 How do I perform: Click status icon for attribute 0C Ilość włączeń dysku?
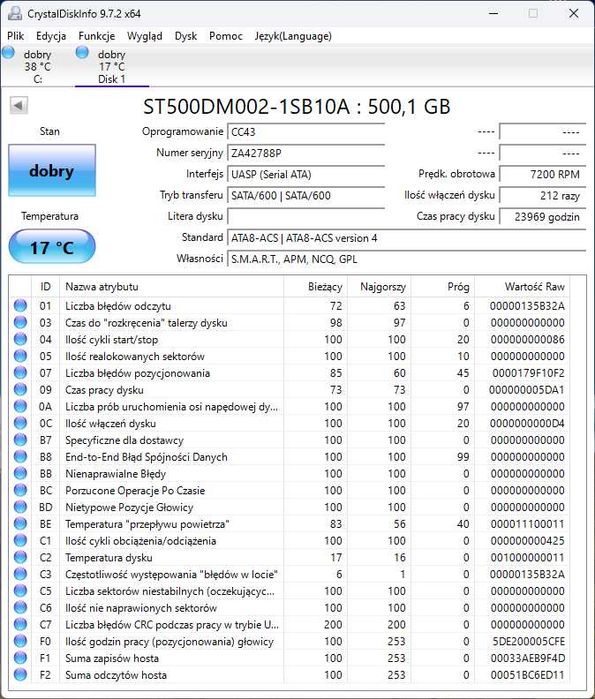(x=20, y=423)
